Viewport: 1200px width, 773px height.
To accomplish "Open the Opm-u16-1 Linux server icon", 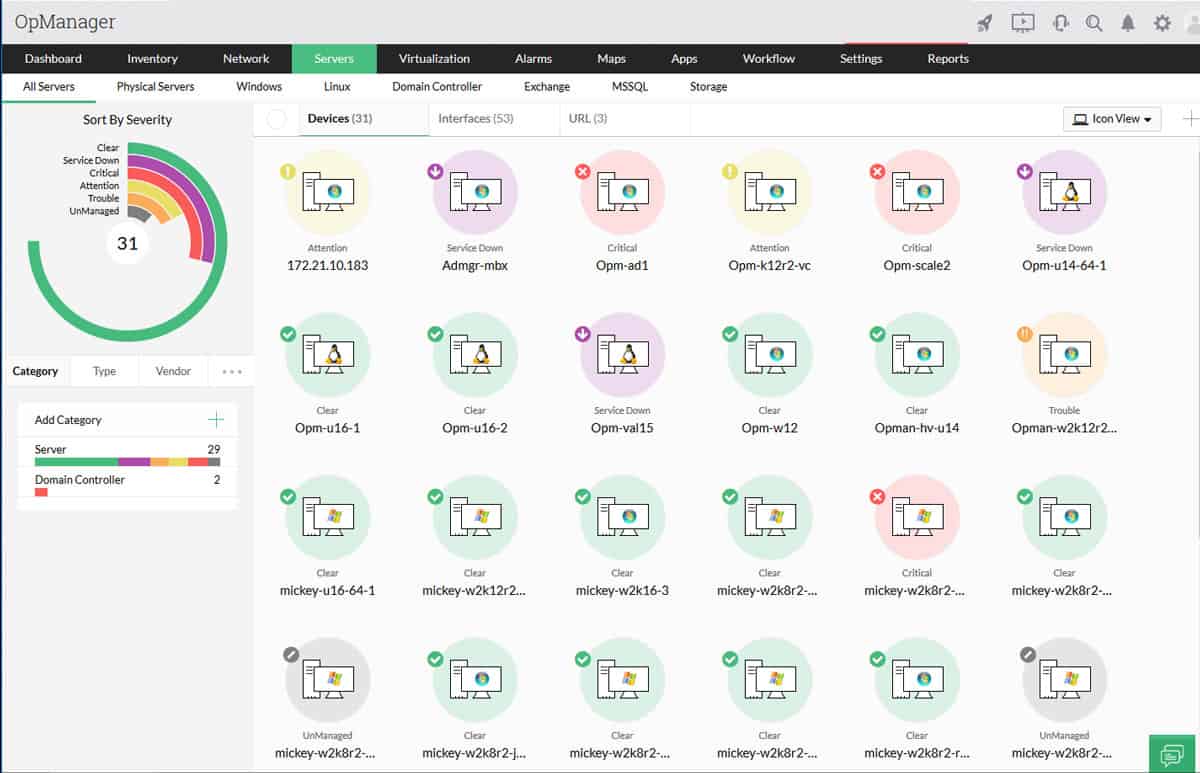I will [x=328, y=356].
